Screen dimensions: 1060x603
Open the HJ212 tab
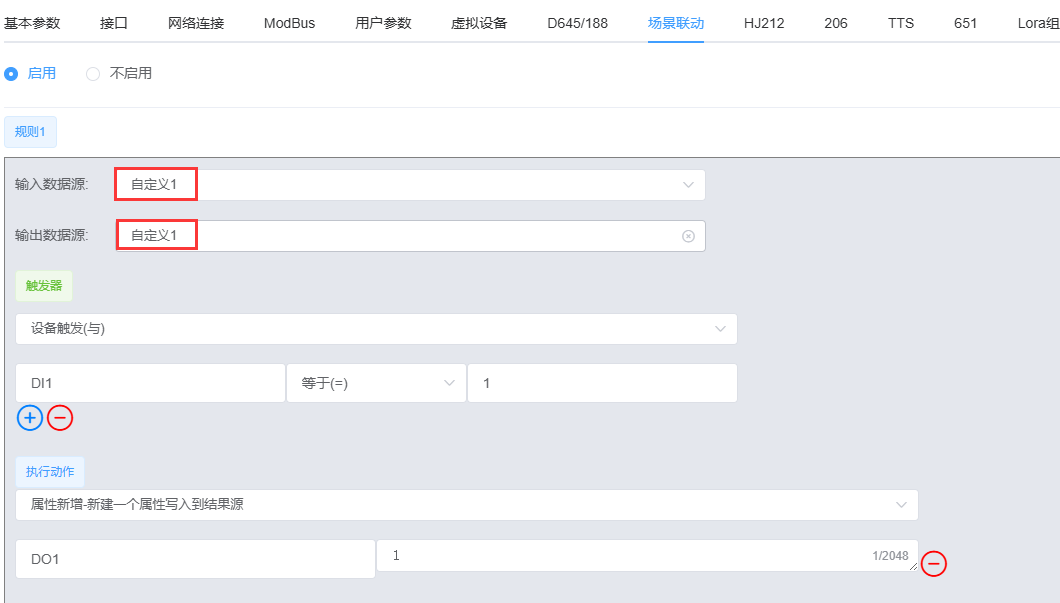tap(764, 23)
